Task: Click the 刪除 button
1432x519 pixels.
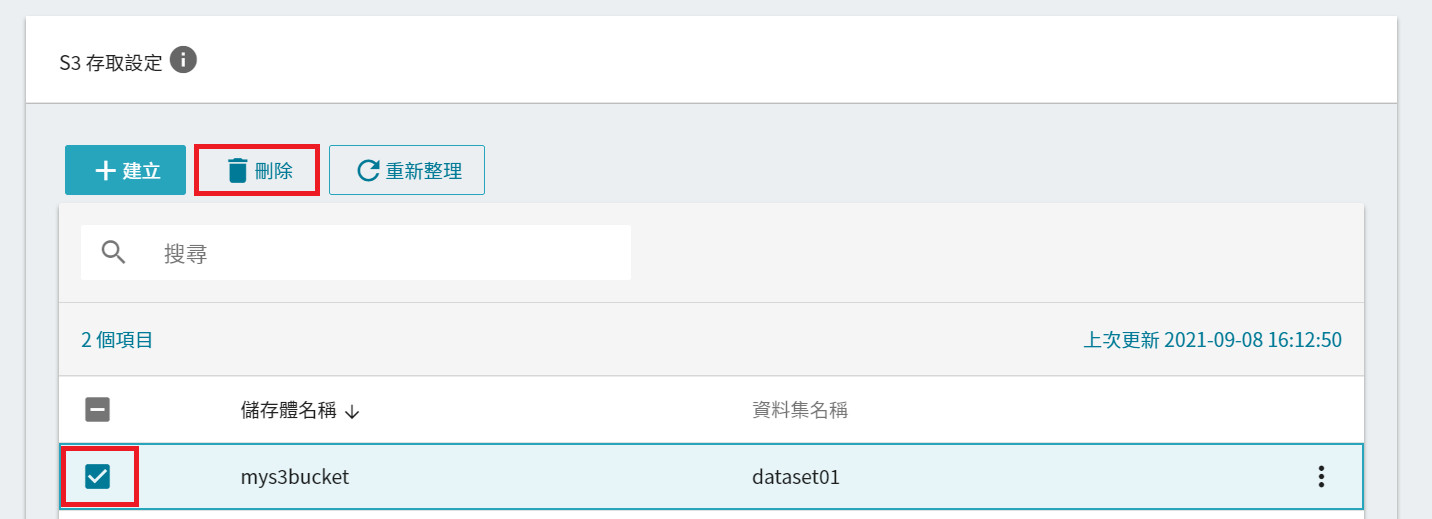Action: pos(257,170)
